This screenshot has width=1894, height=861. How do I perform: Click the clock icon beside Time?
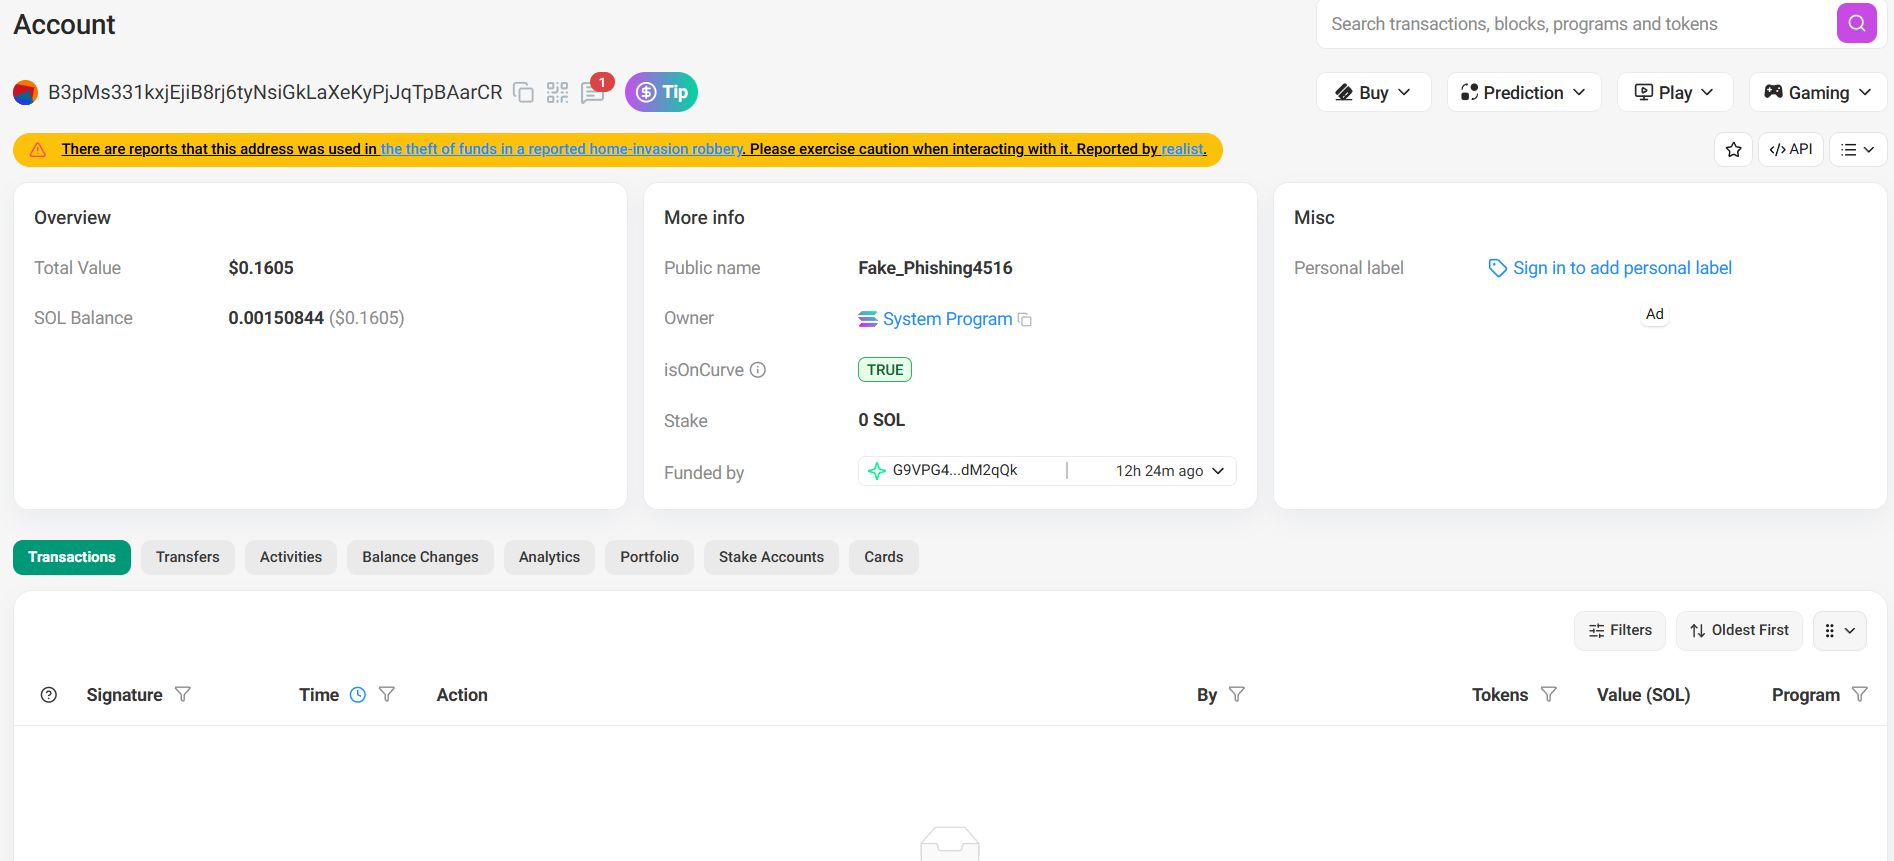358,695
